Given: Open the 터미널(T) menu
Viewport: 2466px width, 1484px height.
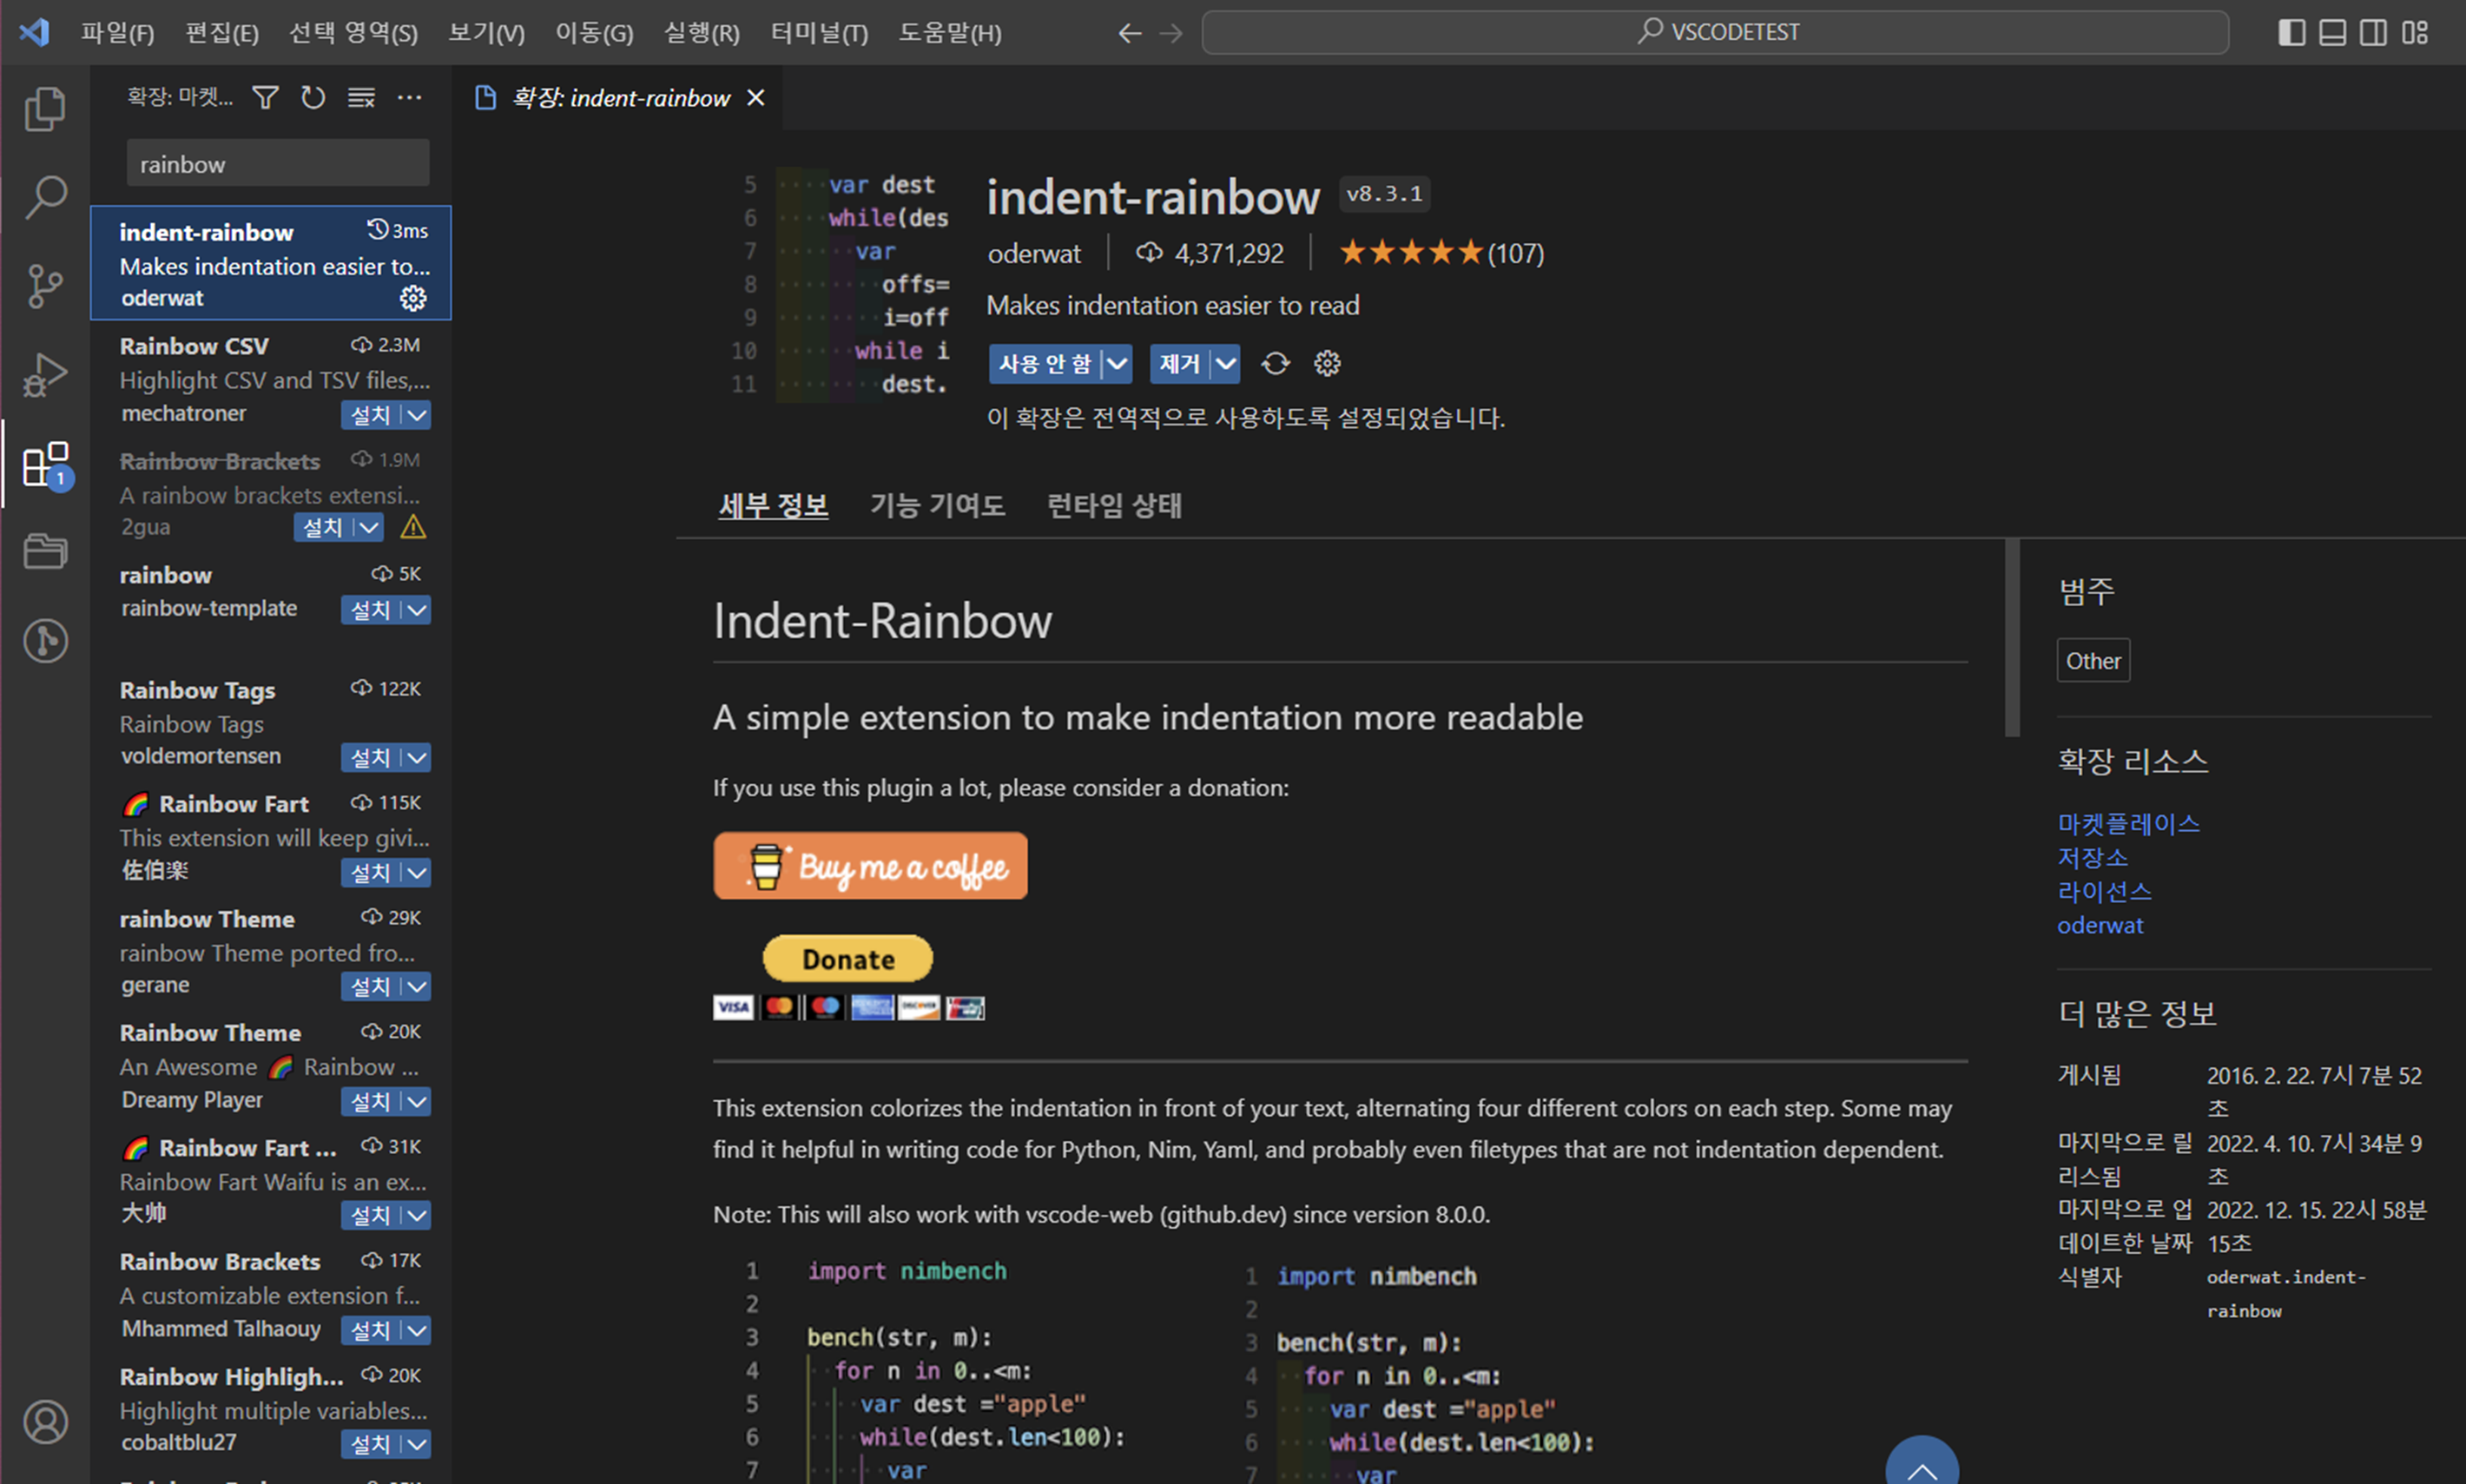Looking at the screenshot, I should (x=818, y=32).
